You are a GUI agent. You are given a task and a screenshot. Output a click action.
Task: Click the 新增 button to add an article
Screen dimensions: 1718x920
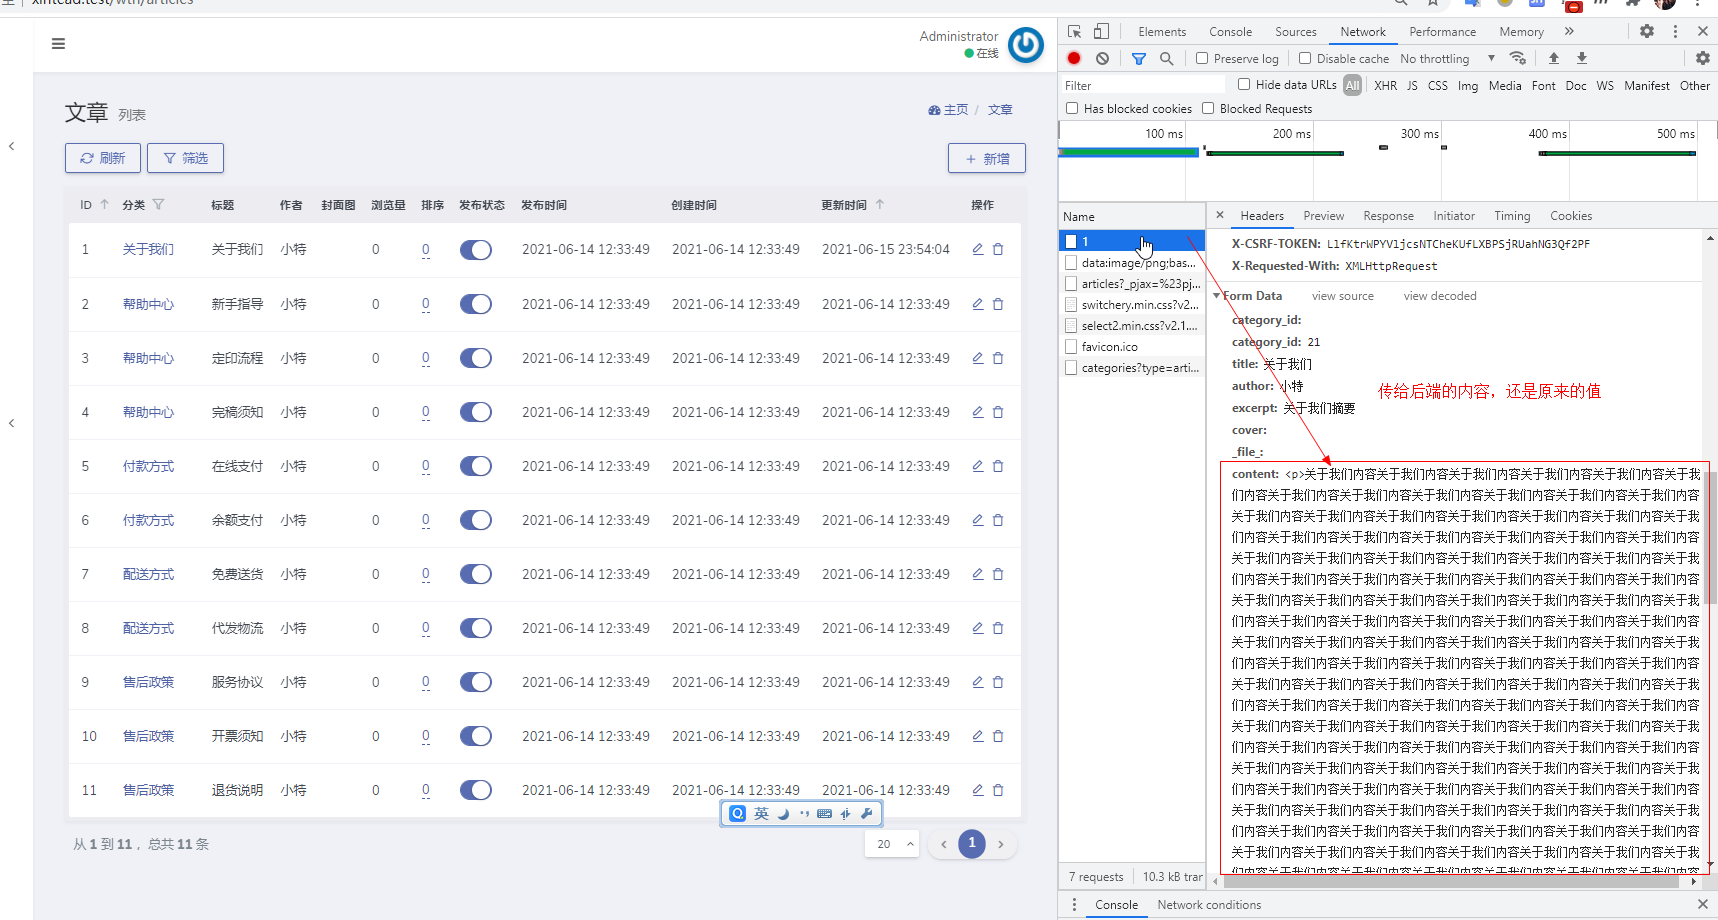[x=986, y=158]
